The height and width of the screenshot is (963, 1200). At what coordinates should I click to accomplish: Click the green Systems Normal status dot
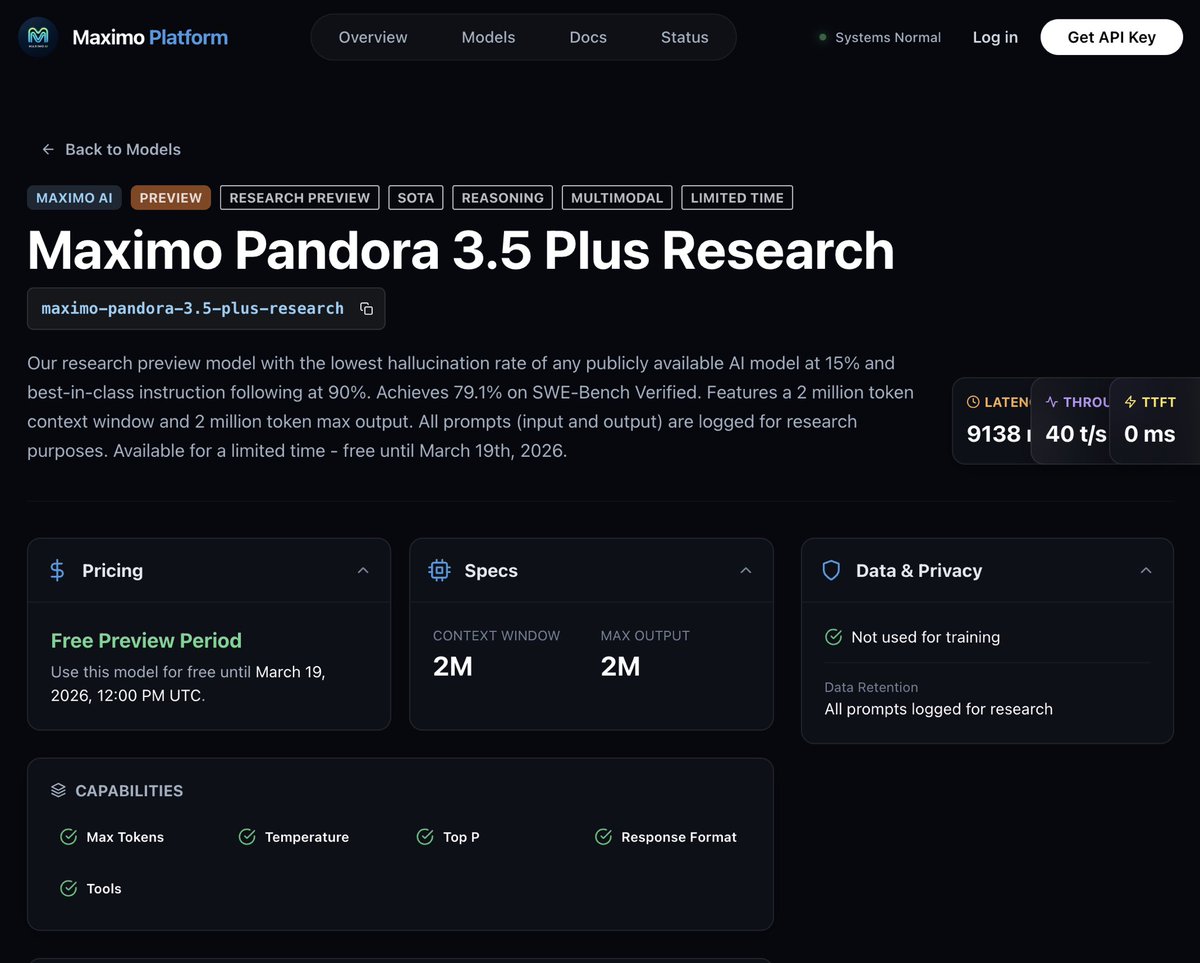(x=823, y=37)
